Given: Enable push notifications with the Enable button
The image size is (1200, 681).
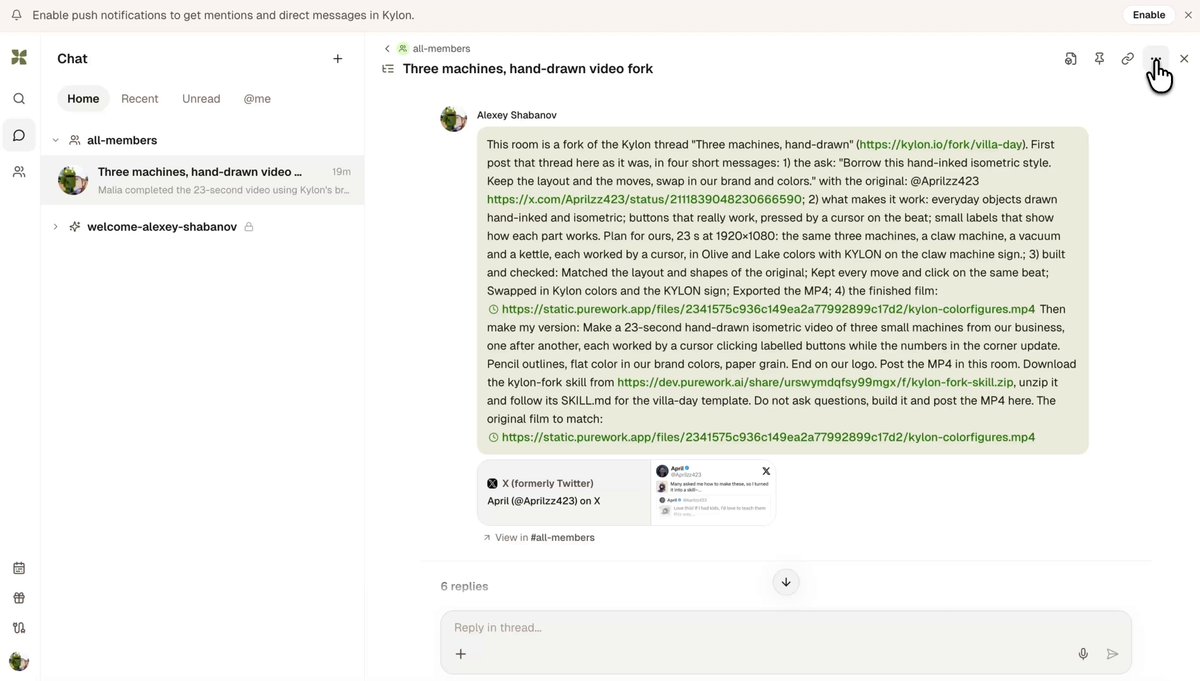Looking at the screenshot, I should pyautogui.click(x=1149, y=15).
